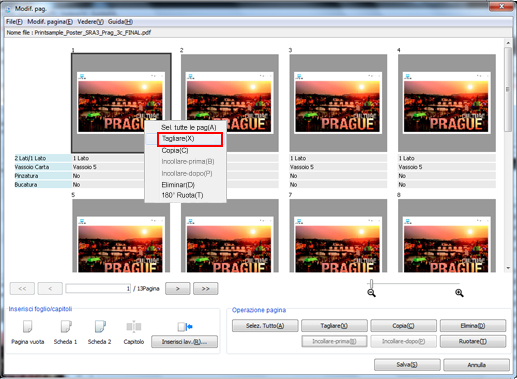Click the Tagliare(X) button in Operazione pagina
Viewport: 517px width, 379px height.
[x=334, y=326]
